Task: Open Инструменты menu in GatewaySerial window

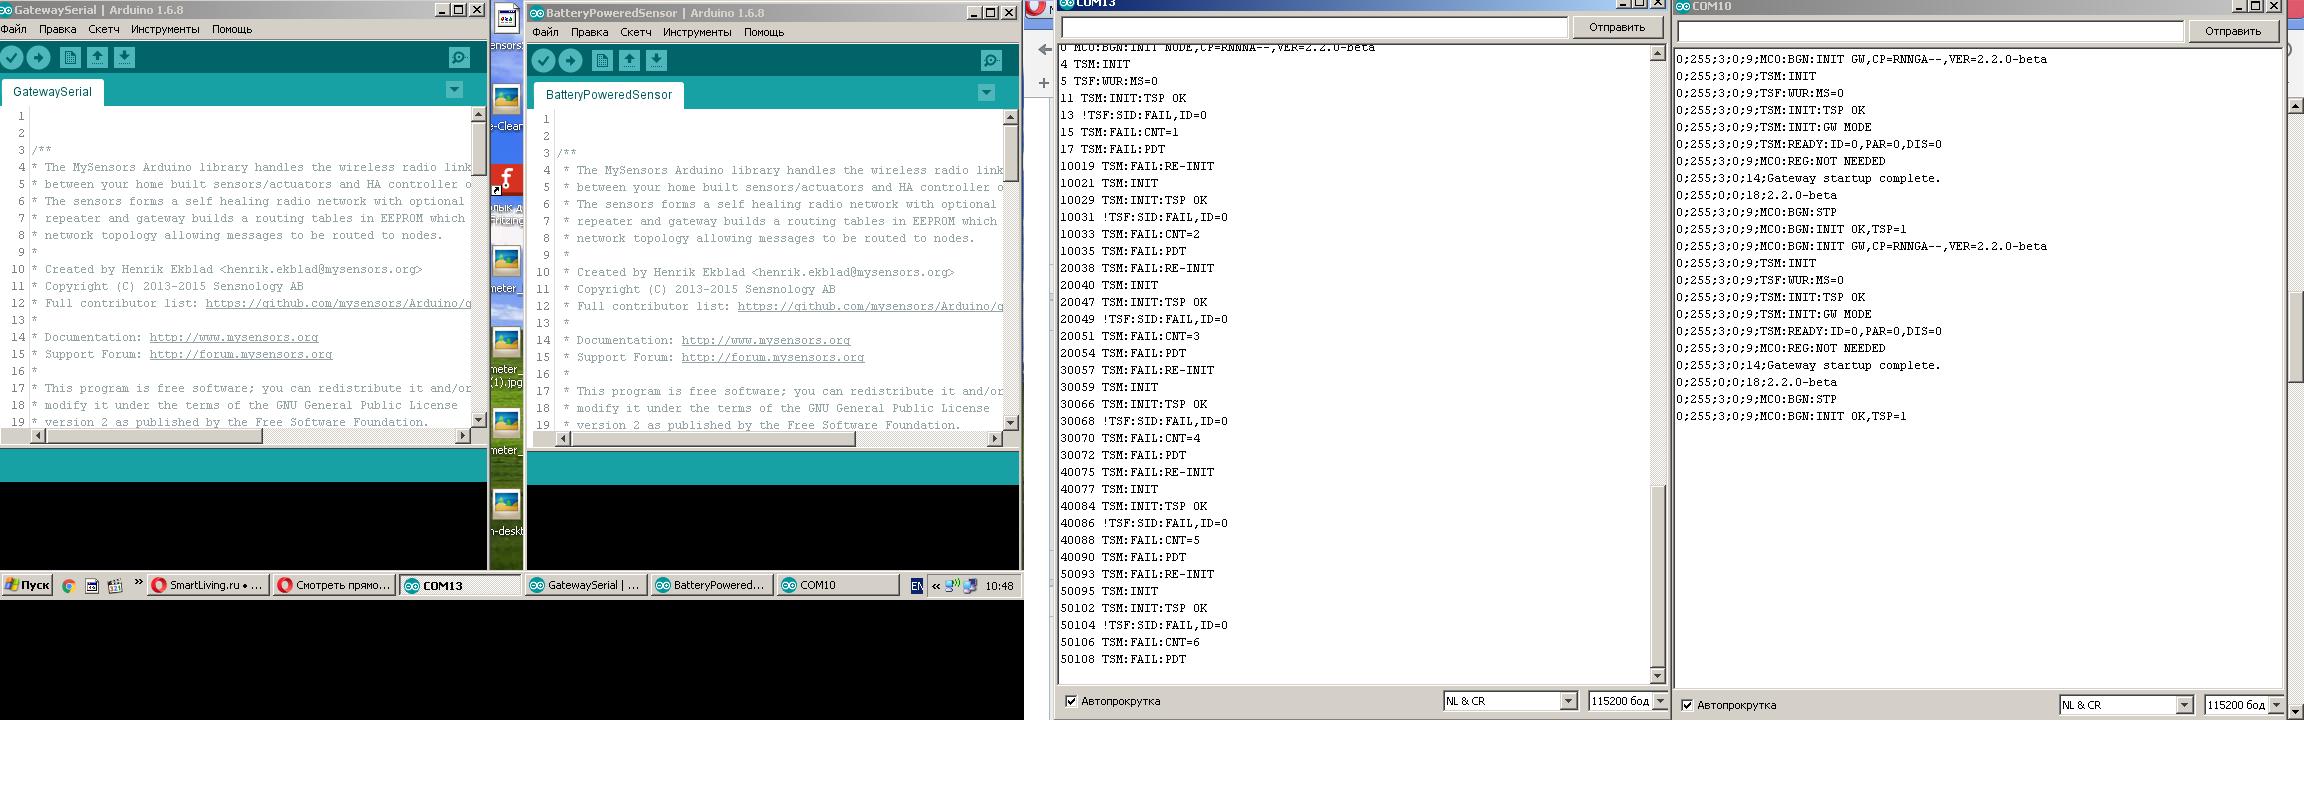Action: coord(165,29)
